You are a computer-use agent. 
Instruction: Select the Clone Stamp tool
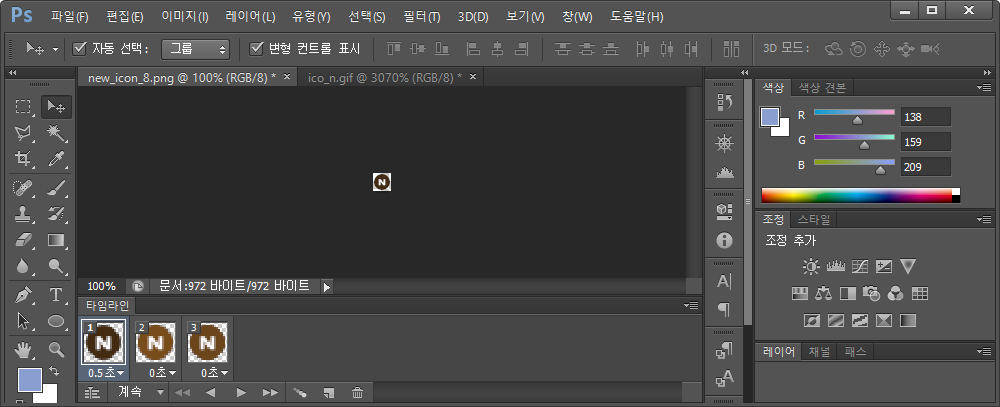24,214
